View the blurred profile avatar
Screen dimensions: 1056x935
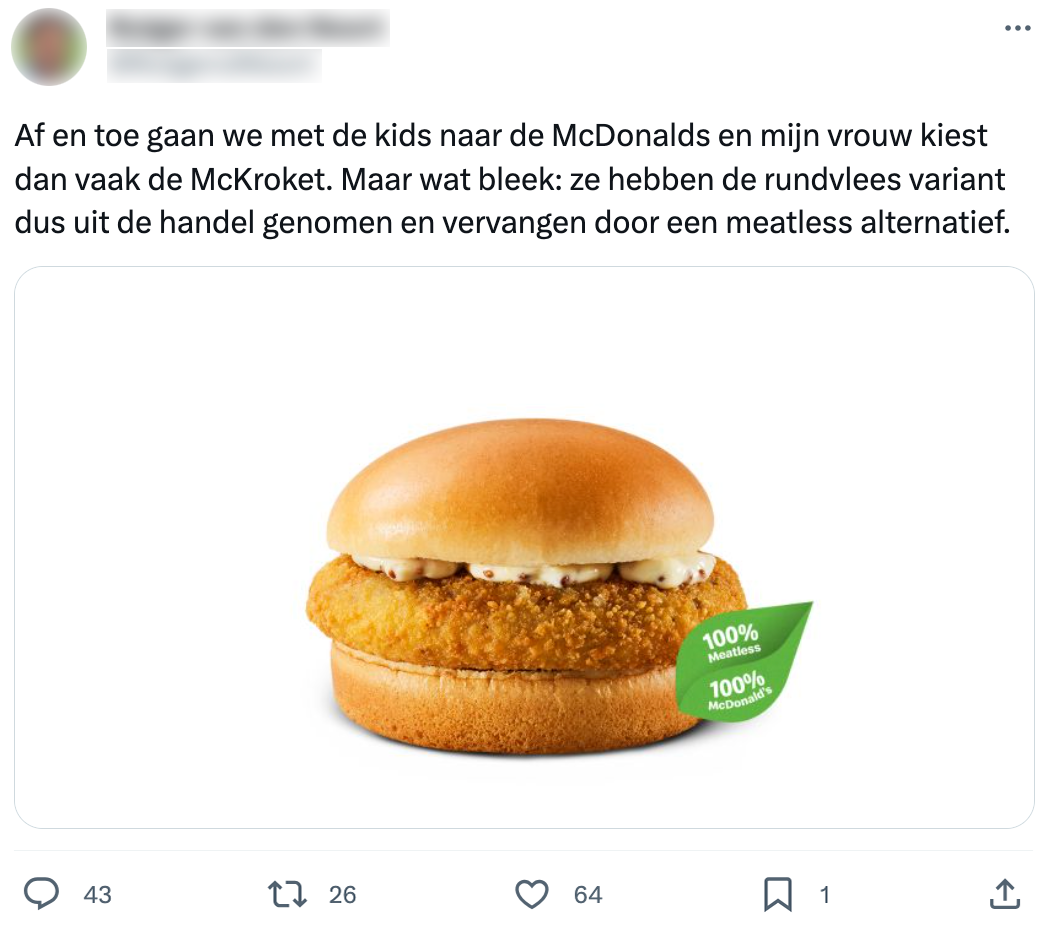pyautogui.click(x=49, y=47)
